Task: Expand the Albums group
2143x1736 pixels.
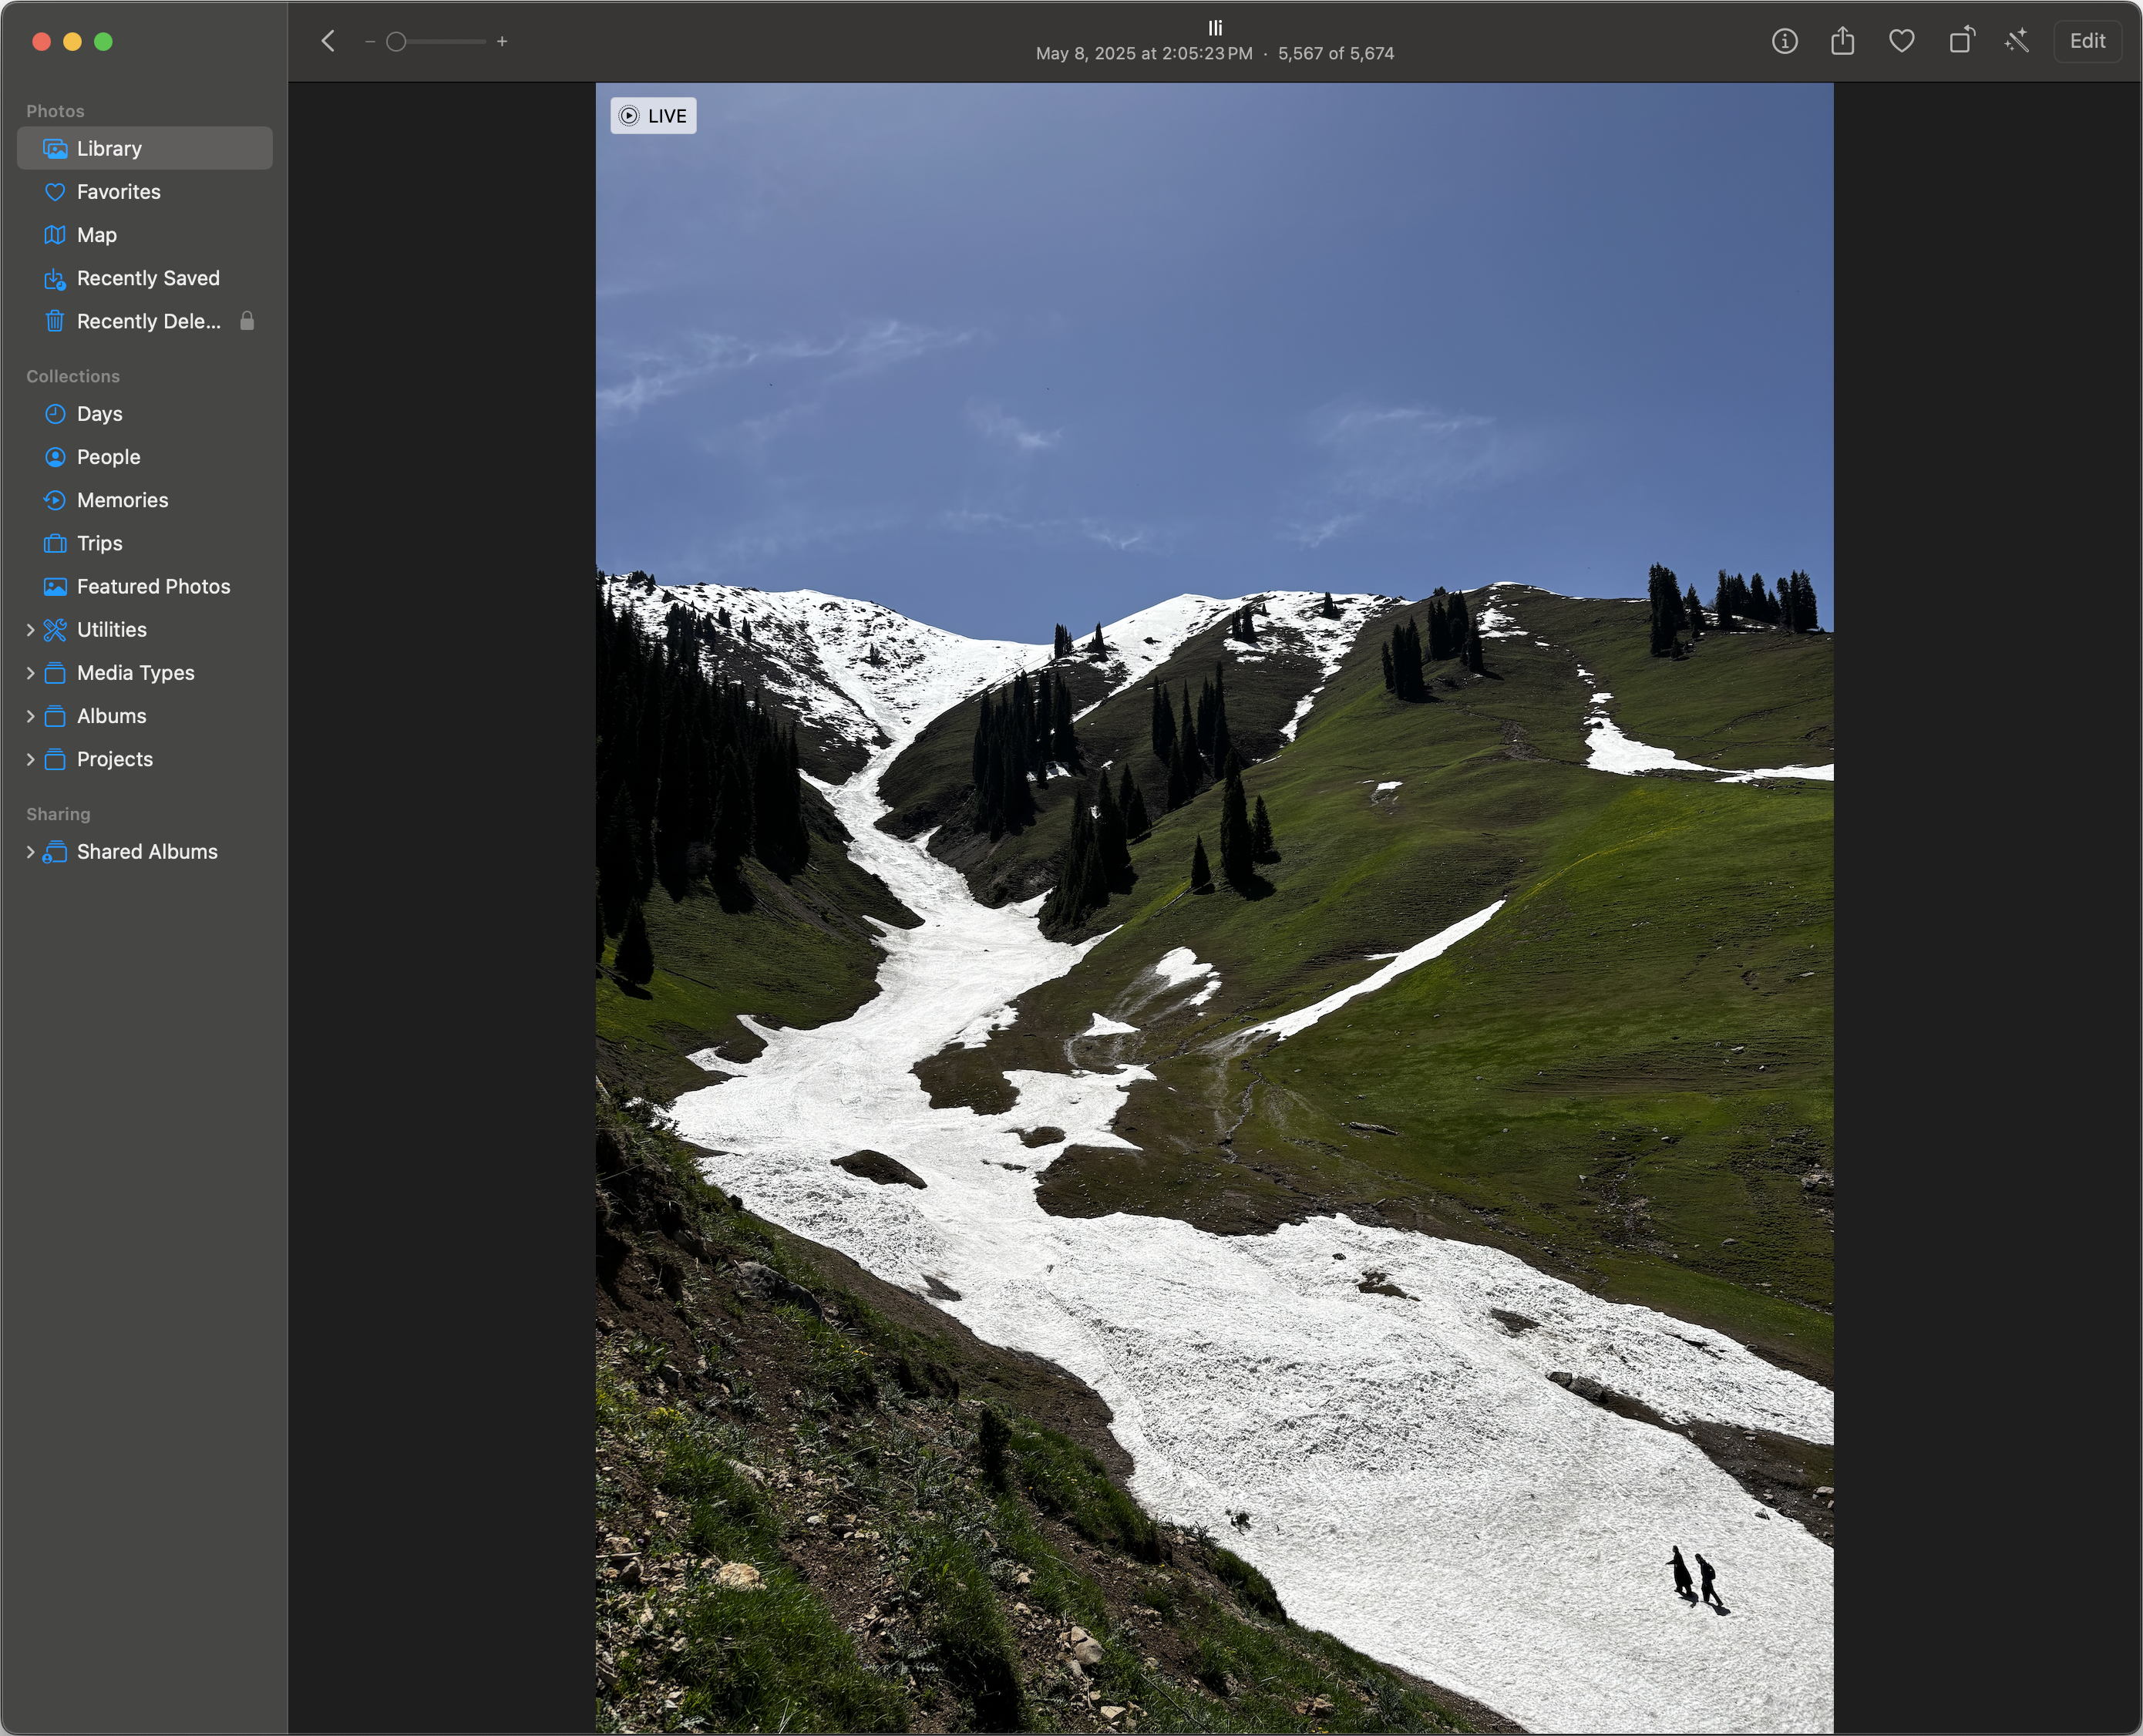Action: click(30, 716)
